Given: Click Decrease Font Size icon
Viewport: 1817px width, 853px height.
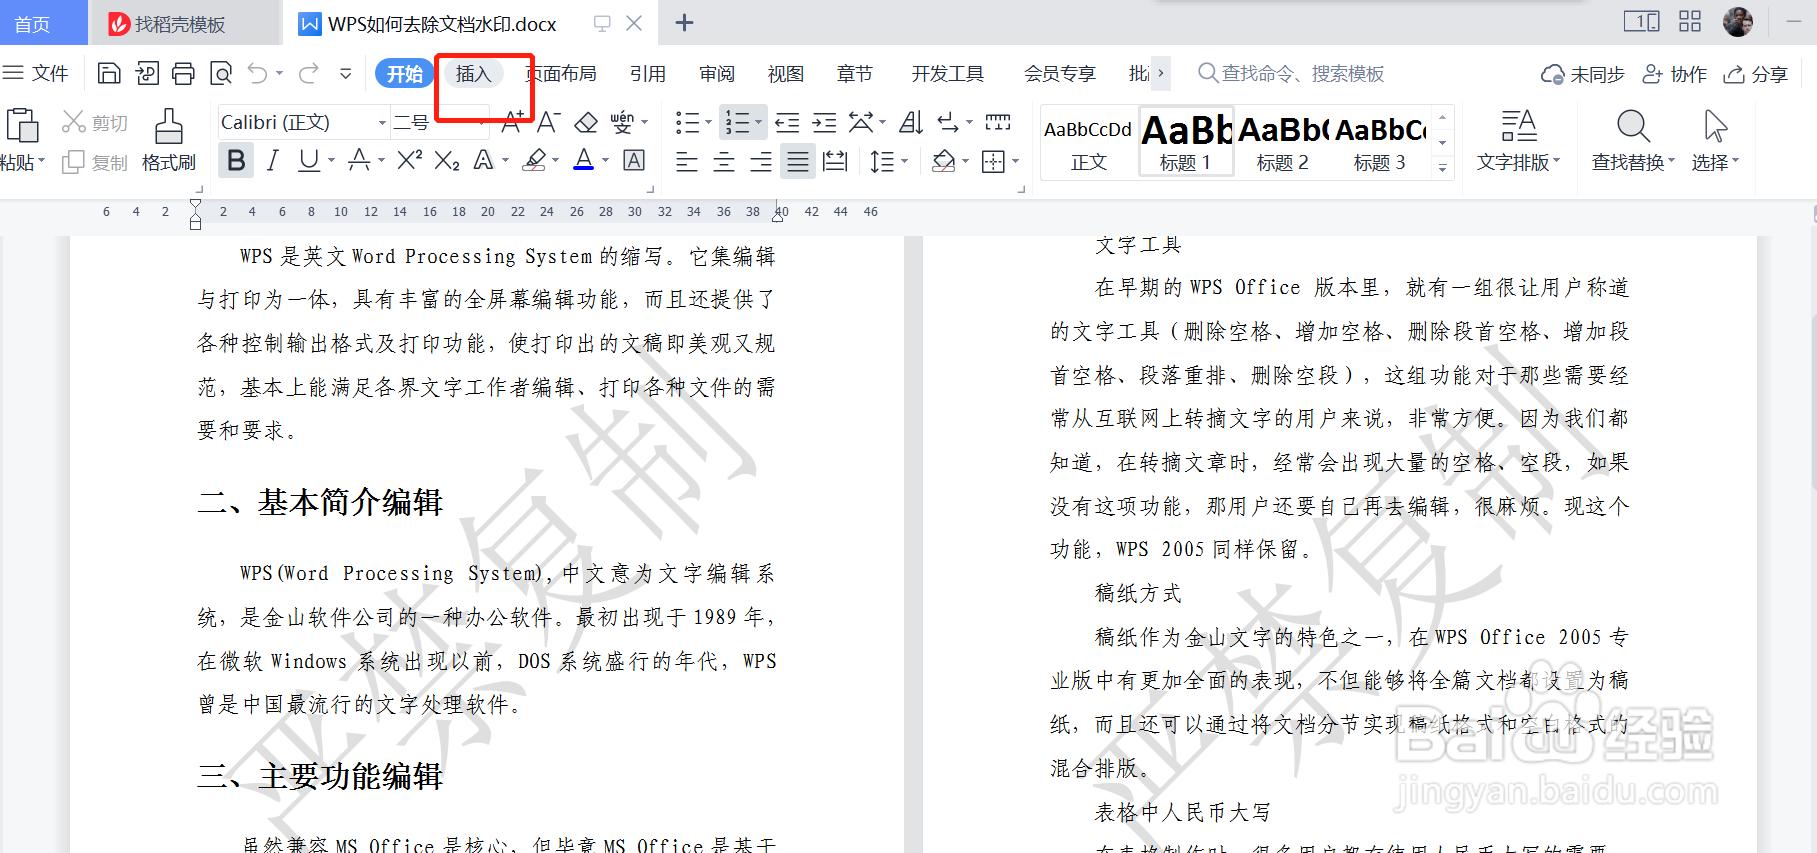Looking at the screenshot, I should pyautogui.click(x=548, y=122).
